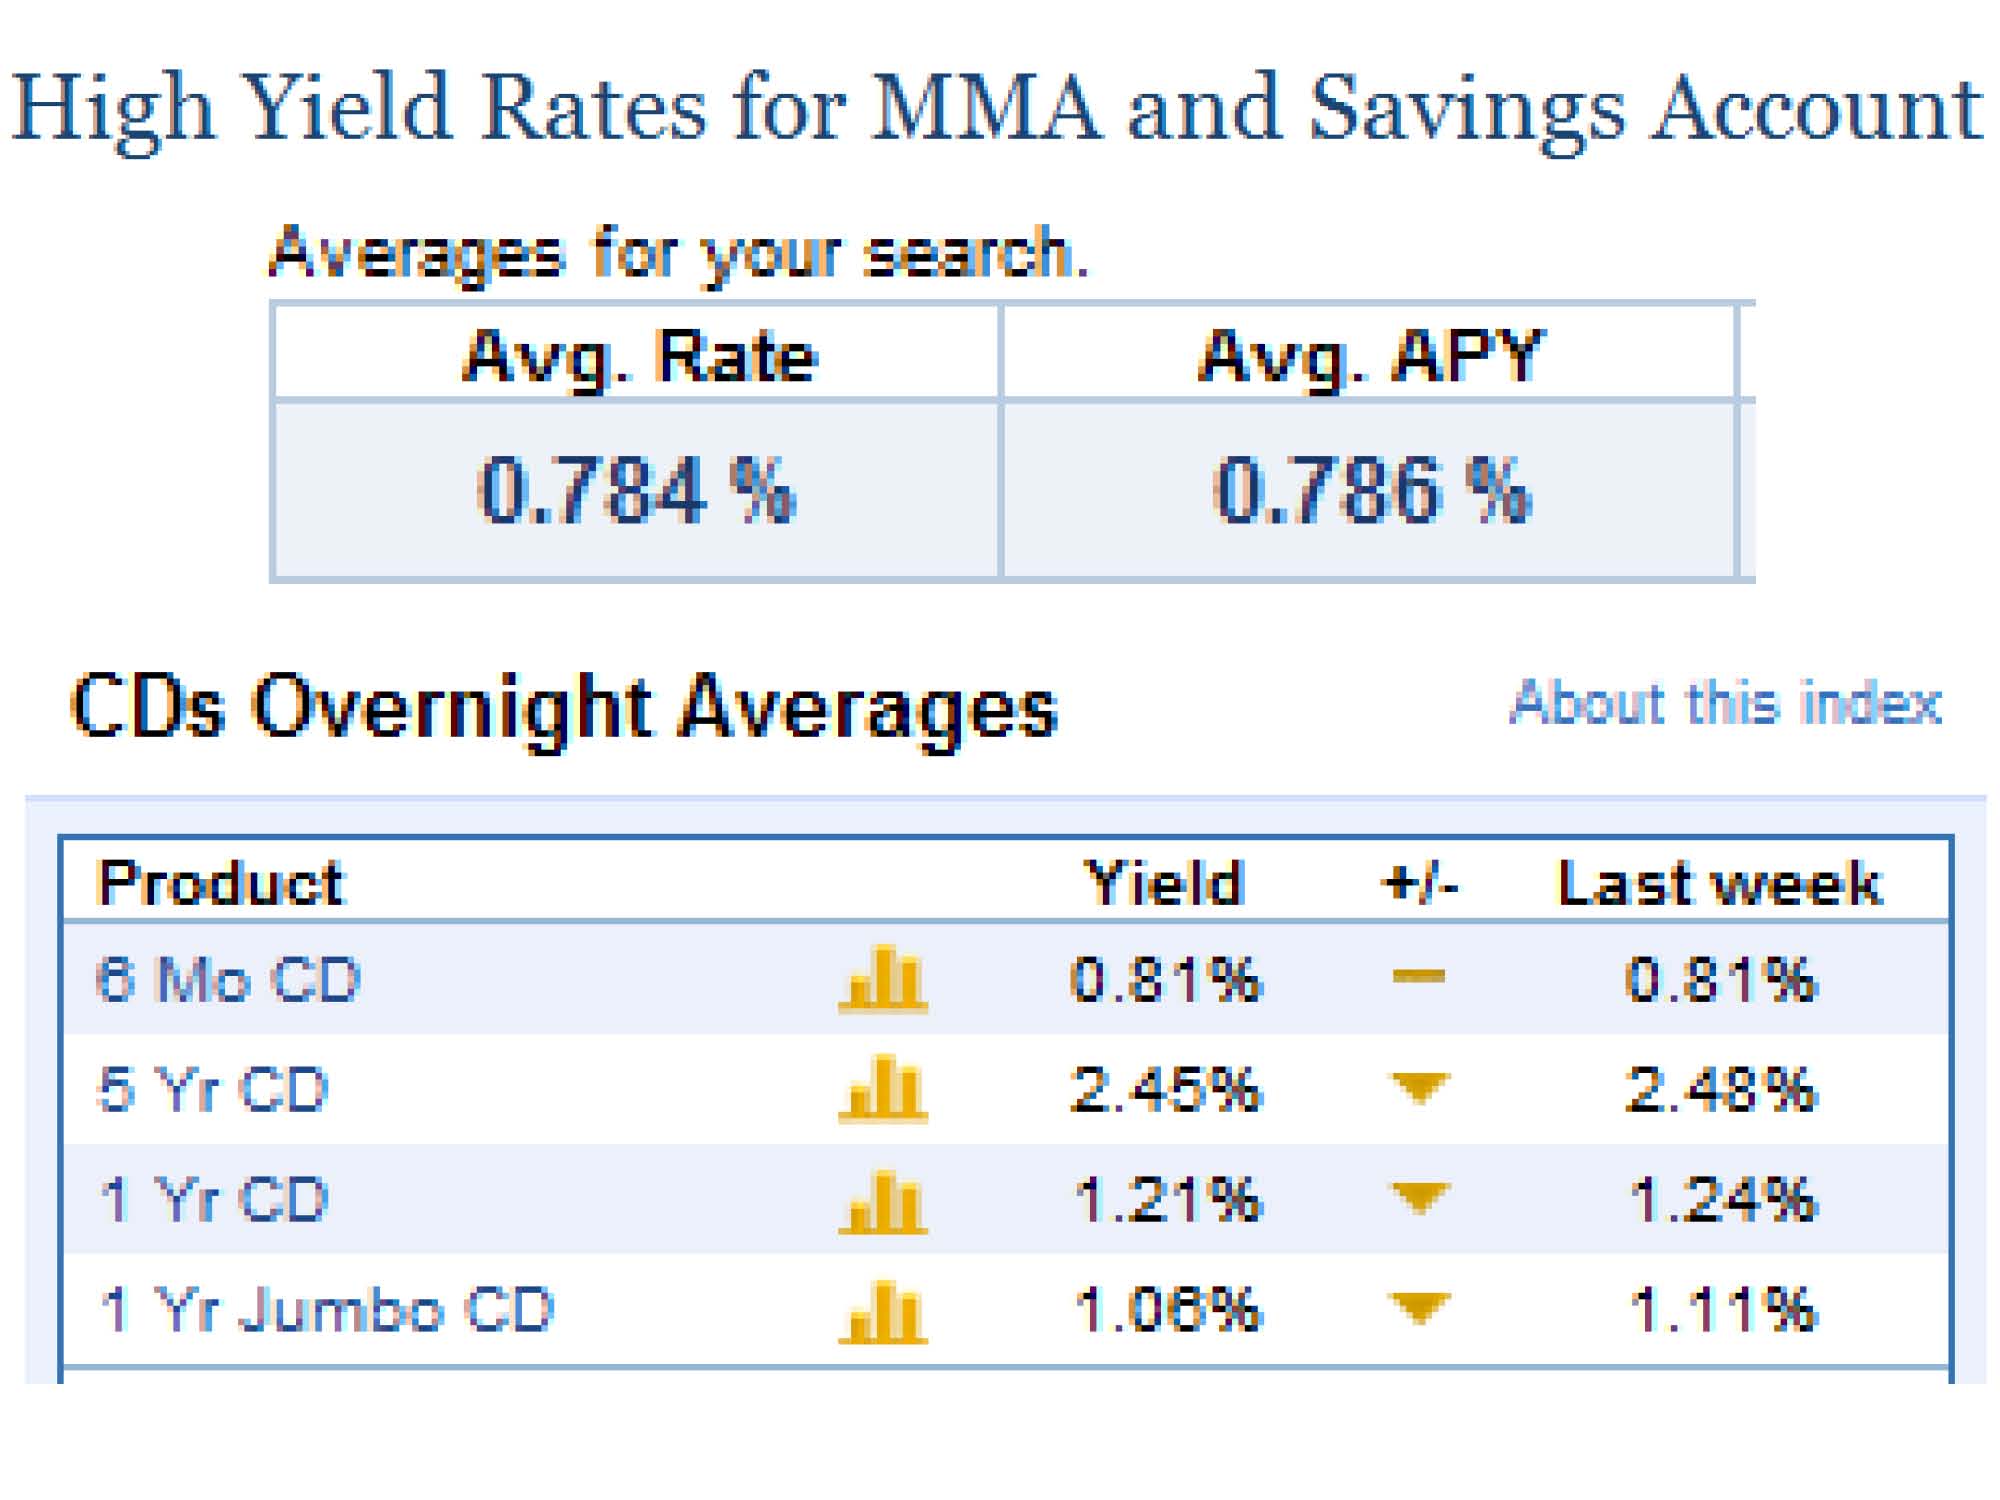Open the 1 Yr CD product link
The image size is (2000, 1500).
pos(214,1199)
